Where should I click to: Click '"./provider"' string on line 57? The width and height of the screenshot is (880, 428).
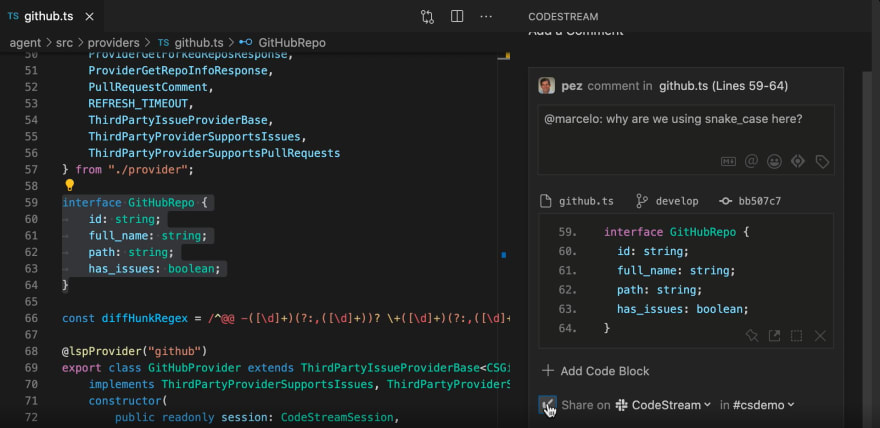(x=147, y=169)
